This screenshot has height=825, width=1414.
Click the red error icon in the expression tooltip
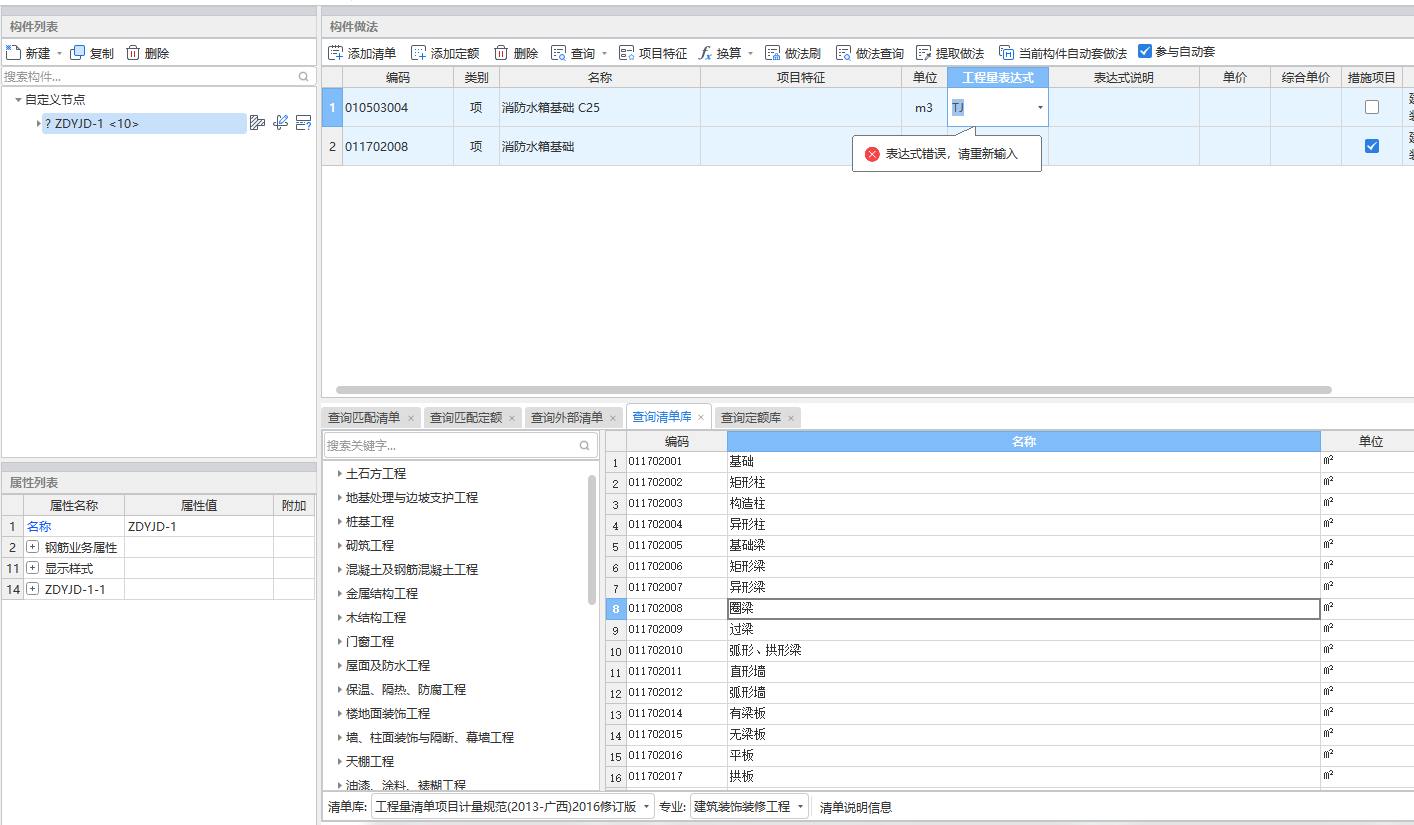click(x=872, y=154)
